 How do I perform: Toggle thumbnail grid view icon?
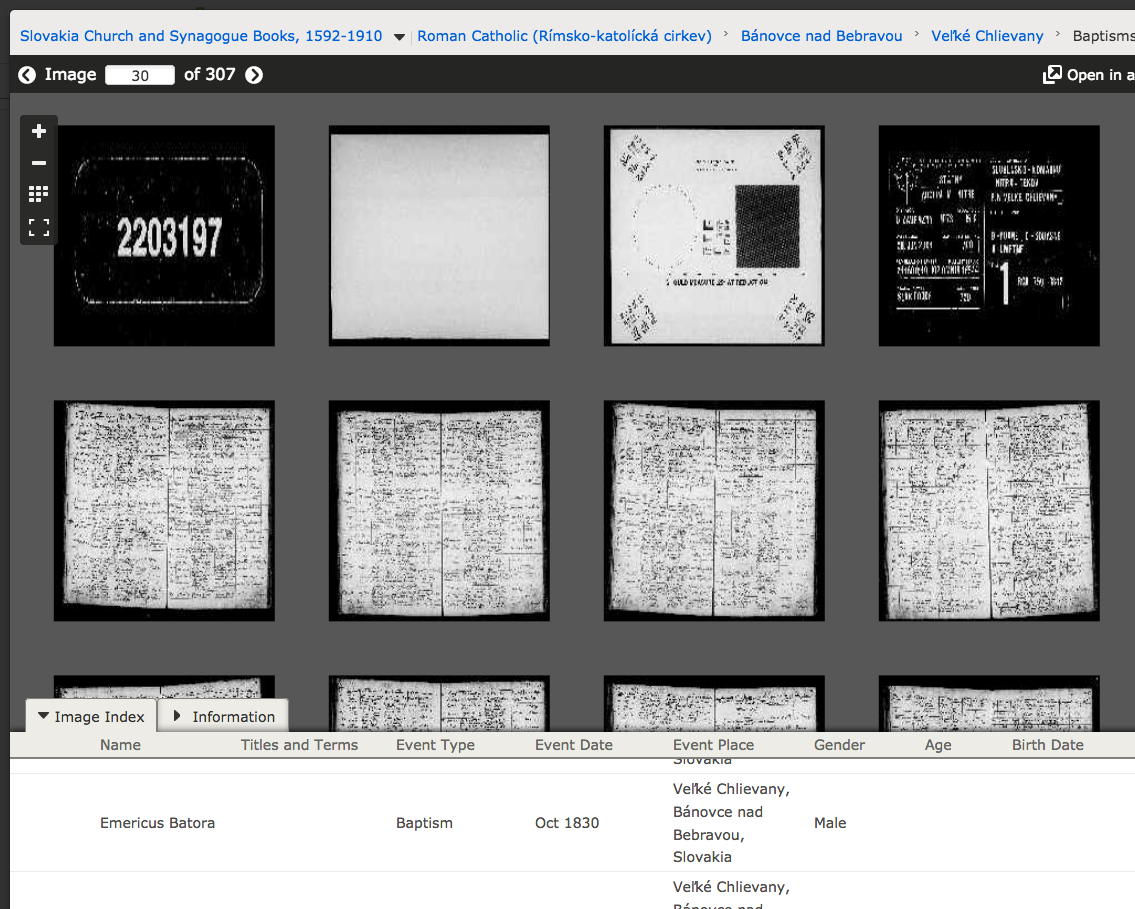[x=39, y=194]
